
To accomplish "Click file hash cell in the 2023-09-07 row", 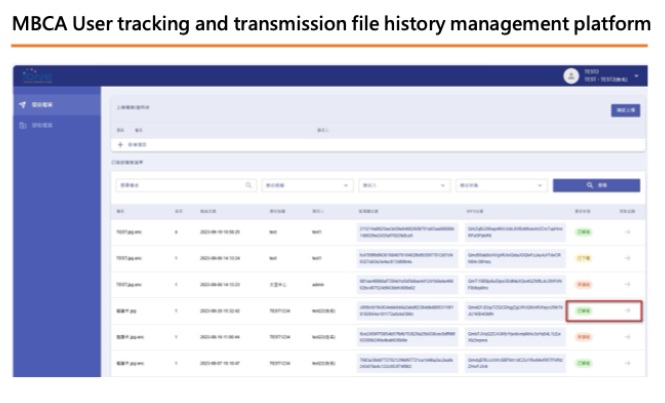I will [407, 363].
